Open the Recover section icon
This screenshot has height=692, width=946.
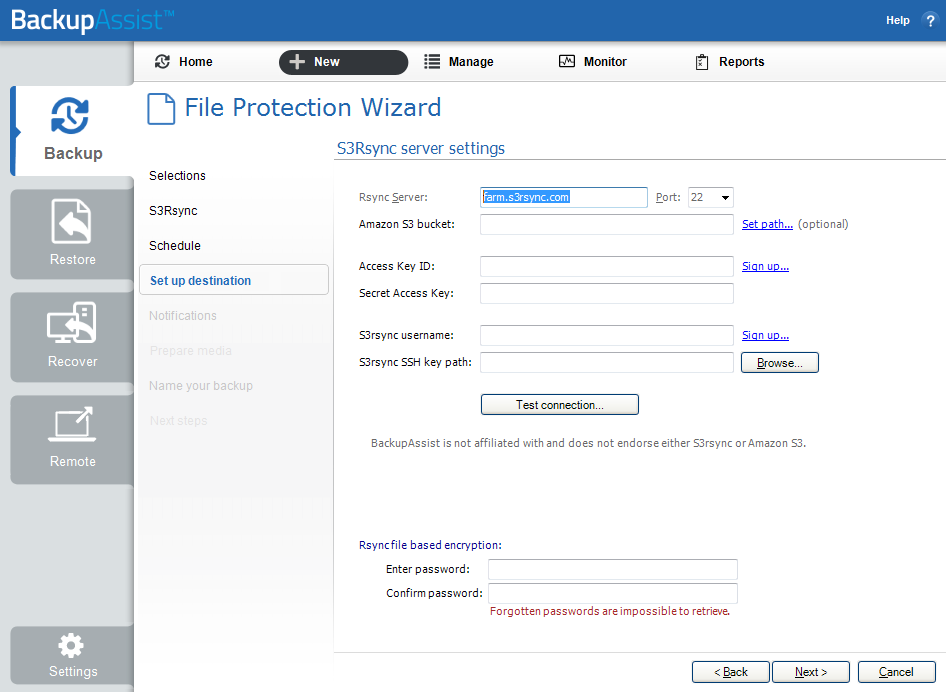pos(71,323)
